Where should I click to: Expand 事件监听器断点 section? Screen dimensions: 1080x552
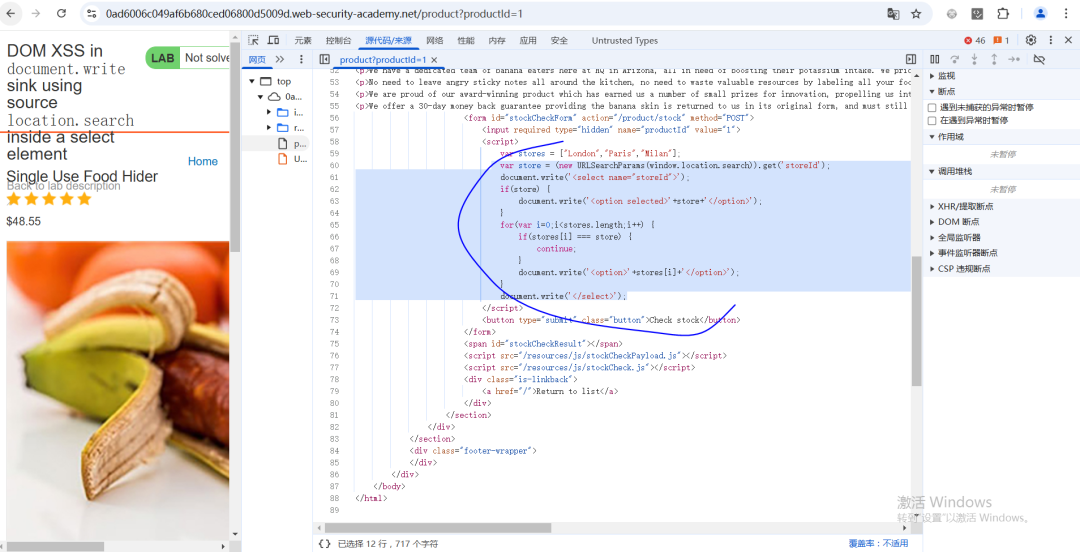(963, 253)
